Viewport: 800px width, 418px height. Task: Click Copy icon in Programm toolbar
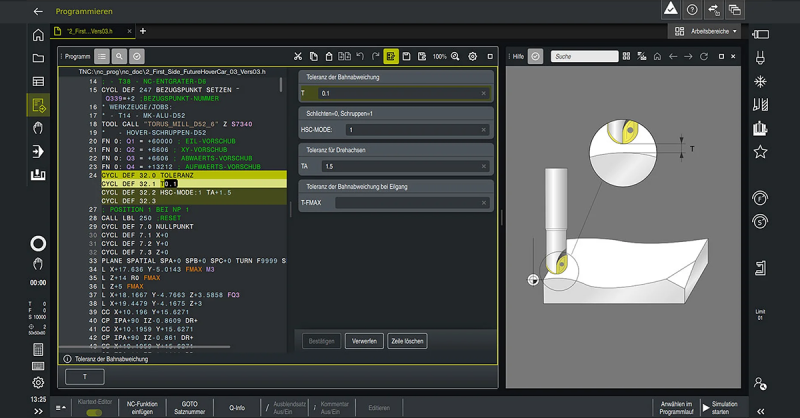point(314,56)
